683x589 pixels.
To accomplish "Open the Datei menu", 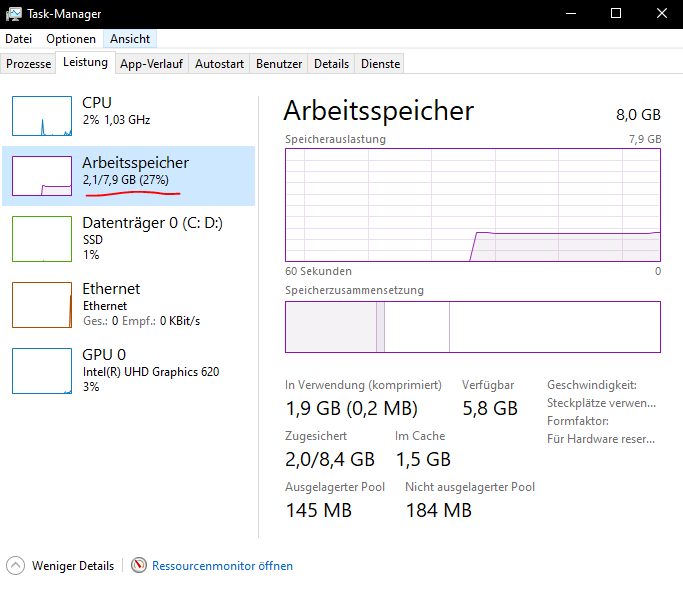I will [19, 39].
